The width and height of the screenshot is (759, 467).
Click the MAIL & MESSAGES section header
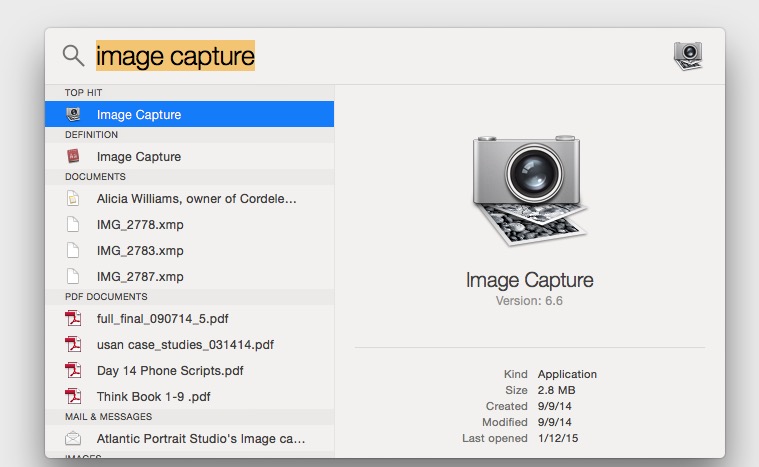click(108, 417)
